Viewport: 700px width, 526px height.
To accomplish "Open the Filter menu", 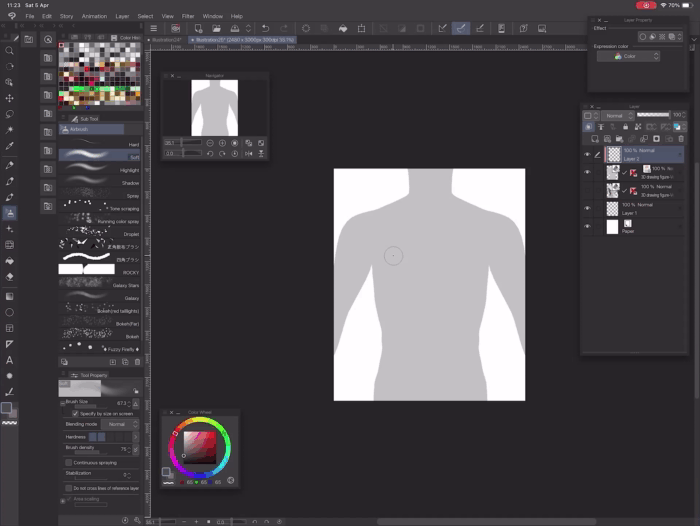I will tap(188, 16).
